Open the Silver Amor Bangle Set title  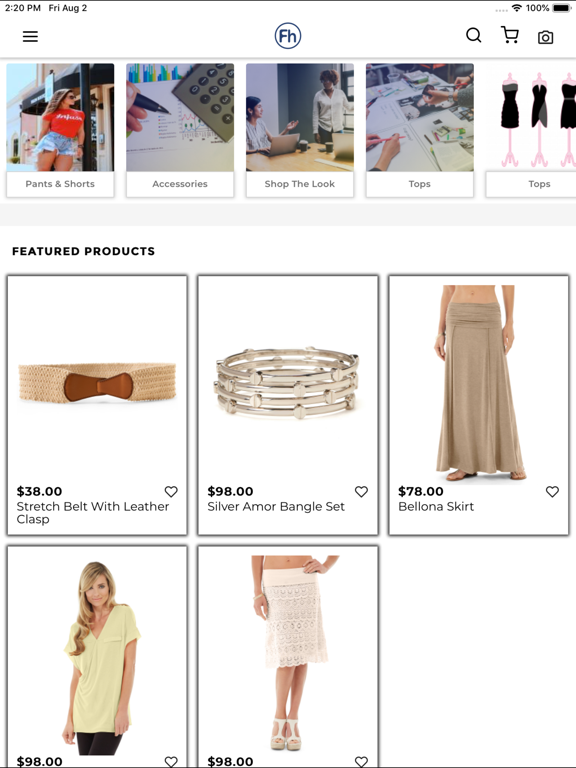276,506
